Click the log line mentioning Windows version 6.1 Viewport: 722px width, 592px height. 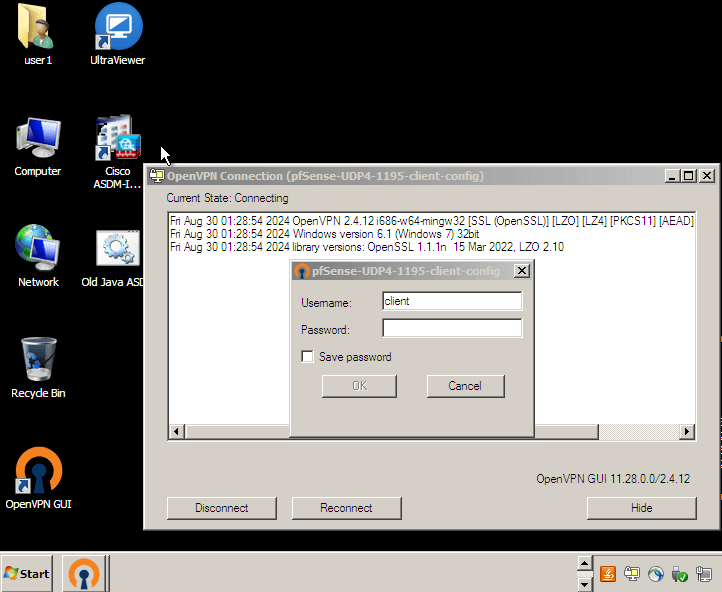pos(325,234)
